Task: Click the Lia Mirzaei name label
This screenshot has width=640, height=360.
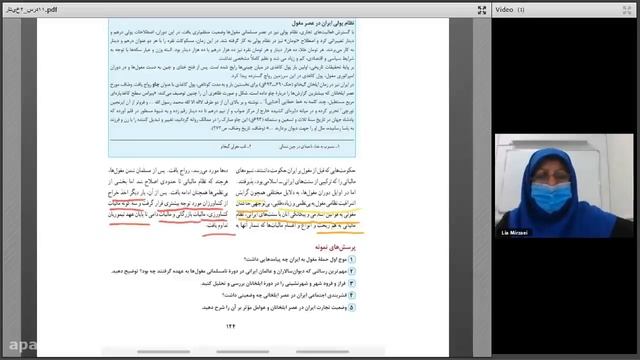Action: (514, 233)
